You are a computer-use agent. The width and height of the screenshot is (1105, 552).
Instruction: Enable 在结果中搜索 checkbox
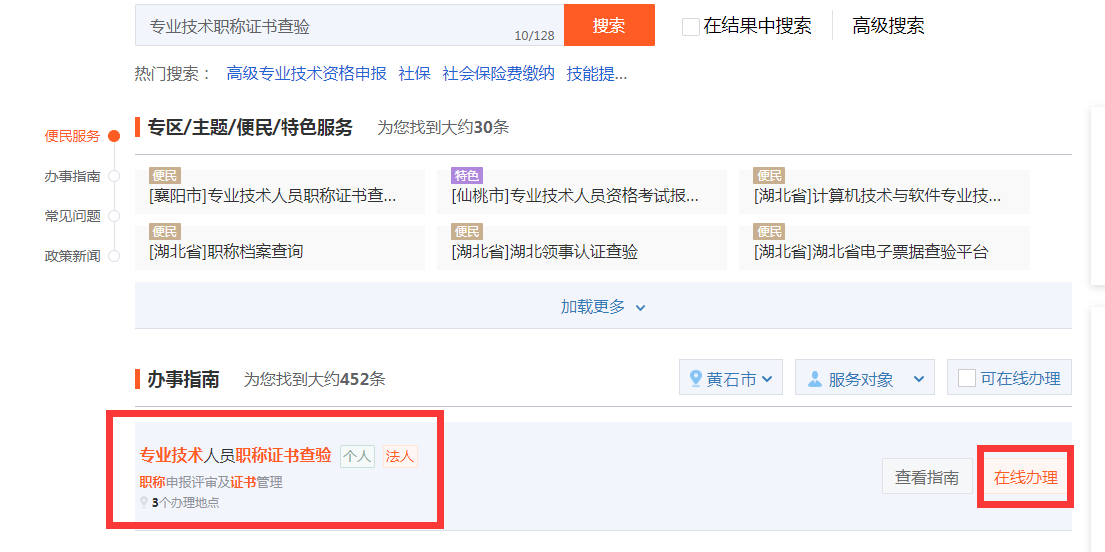(x=691, y=27)
